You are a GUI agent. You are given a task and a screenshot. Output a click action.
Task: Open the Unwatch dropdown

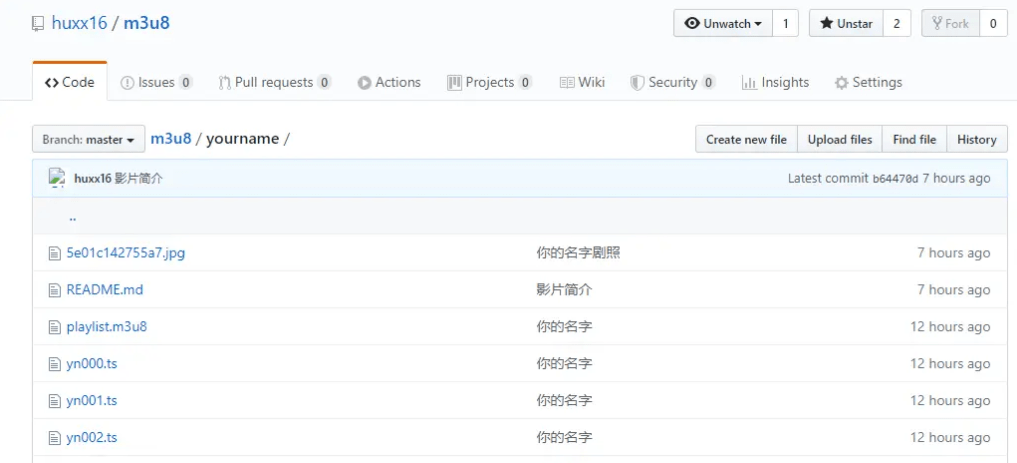pos(723,23)
